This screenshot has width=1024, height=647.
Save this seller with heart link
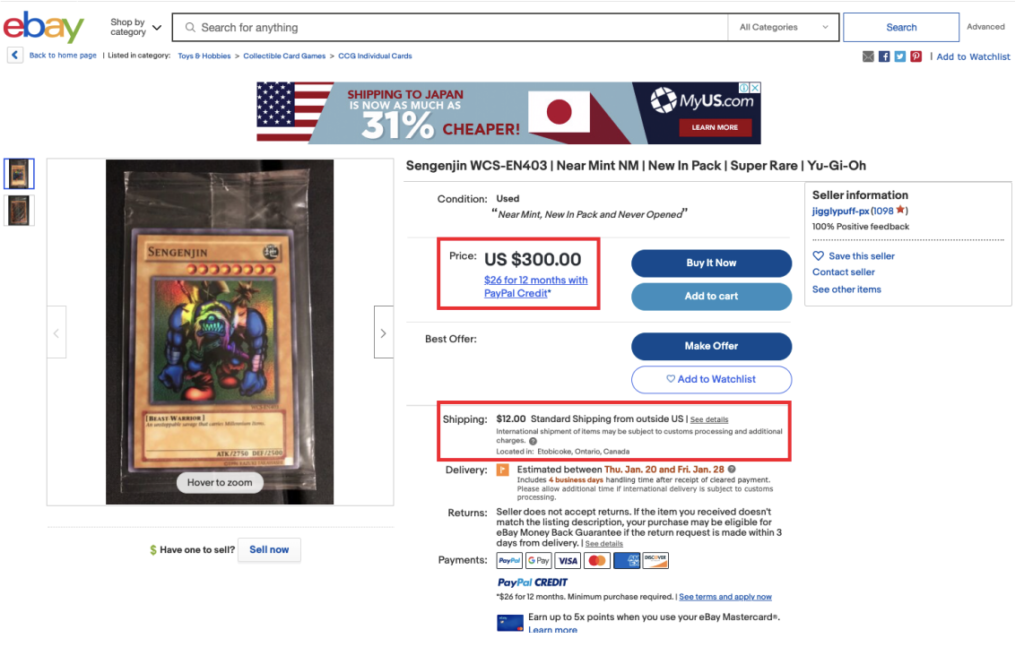coord(854,256)
